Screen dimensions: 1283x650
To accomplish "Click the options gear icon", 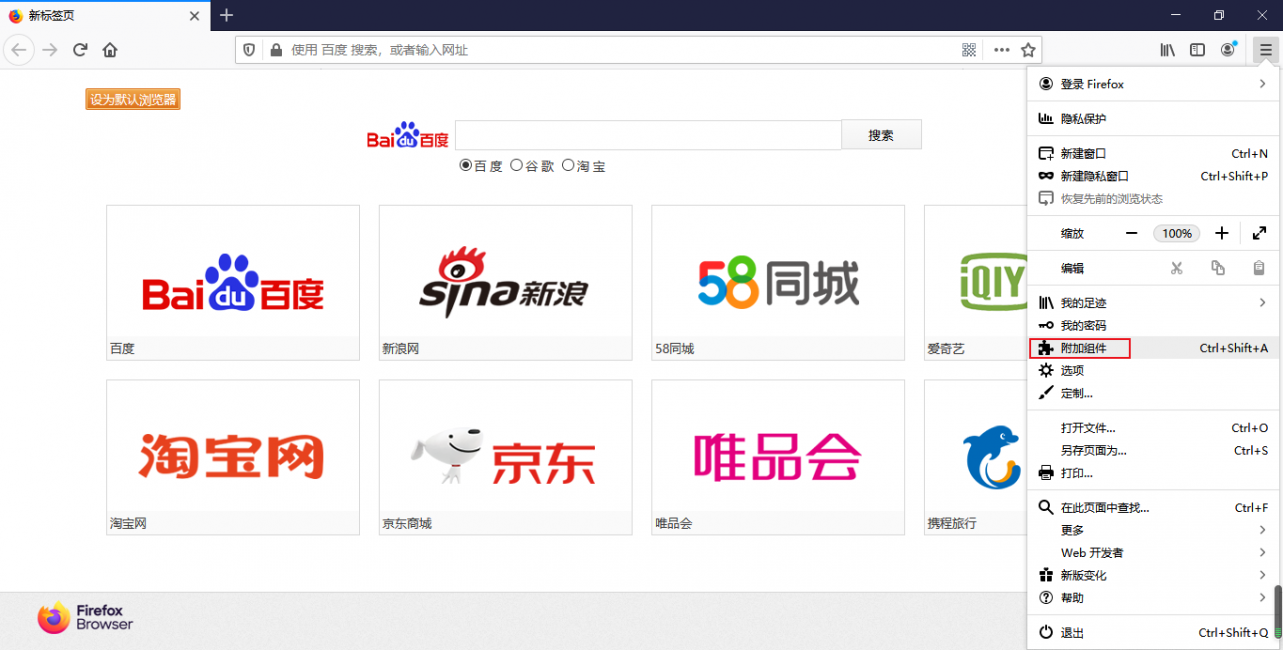I will click(1046, 370).
